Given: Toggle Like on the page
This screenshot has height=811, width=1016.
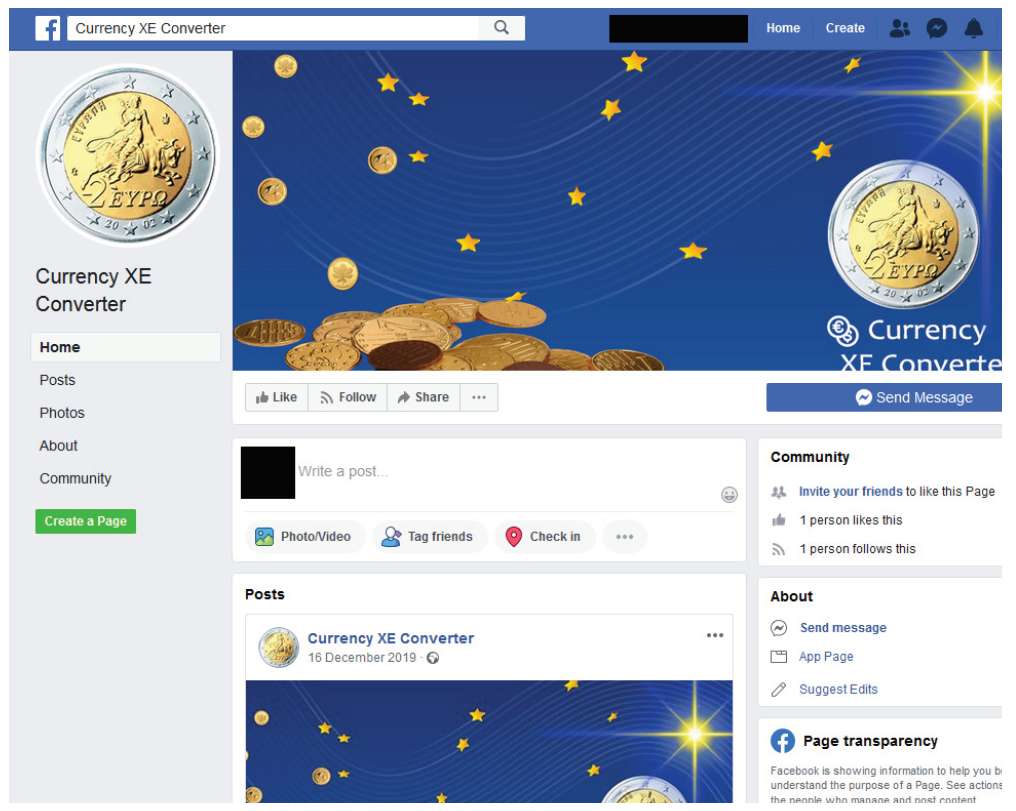Looking at the screenshot, I should pos(277,397).
